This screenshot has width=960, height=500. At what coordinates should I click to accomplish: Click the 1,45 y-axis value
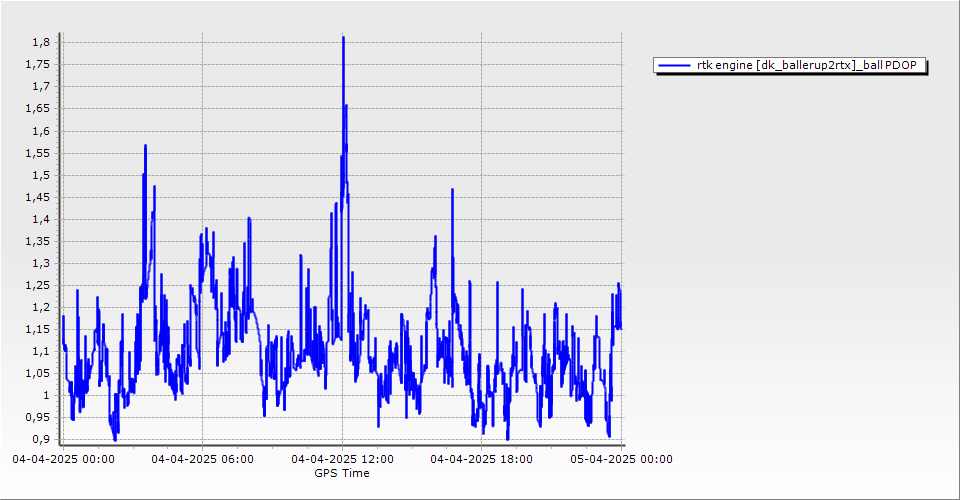(37, 197)
